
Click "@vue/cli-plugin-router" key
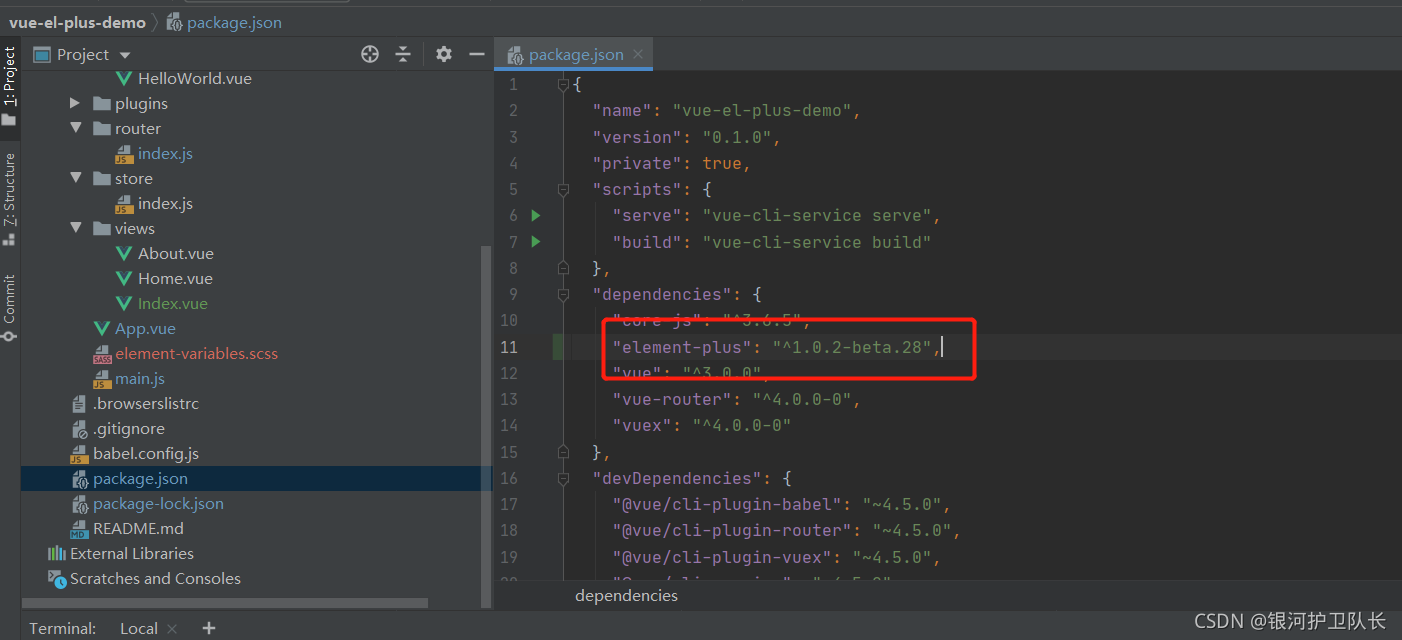pos(732,530)
